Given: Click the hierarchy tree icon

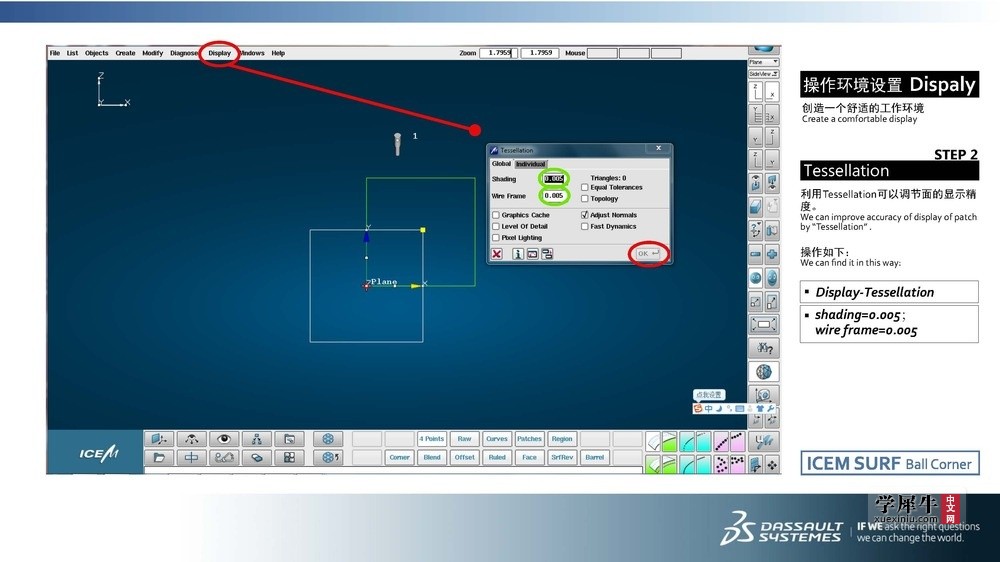Looking at the screenshot, I should (256, 439).
